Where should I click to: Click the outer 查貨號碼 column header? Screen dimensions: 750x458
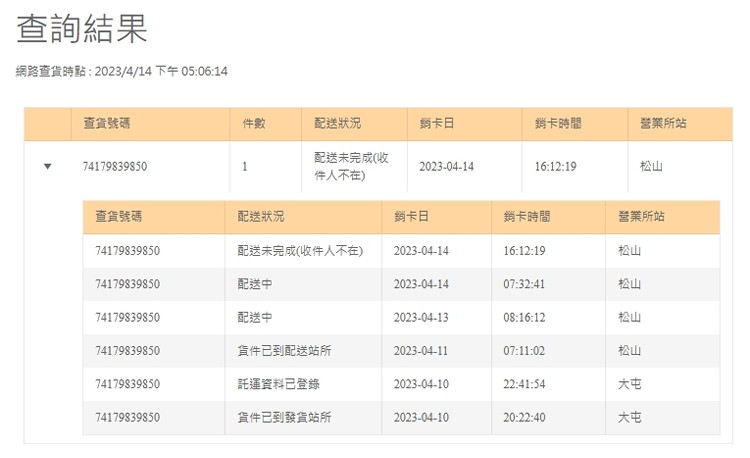click(x=107, y=123)
